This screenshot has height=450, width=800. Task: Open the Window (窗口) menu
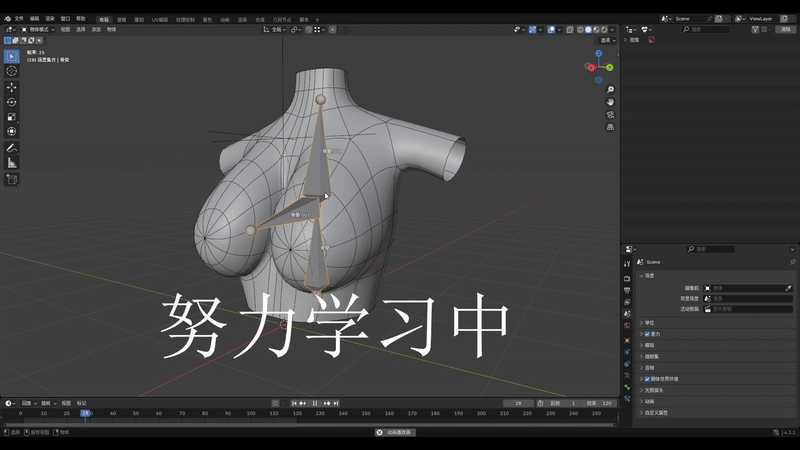[65, 18]
